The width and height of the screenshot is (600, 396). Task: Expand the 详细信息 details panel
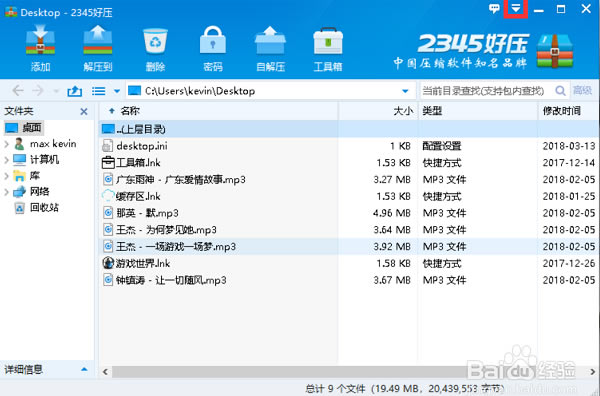[x=84, y=369]
